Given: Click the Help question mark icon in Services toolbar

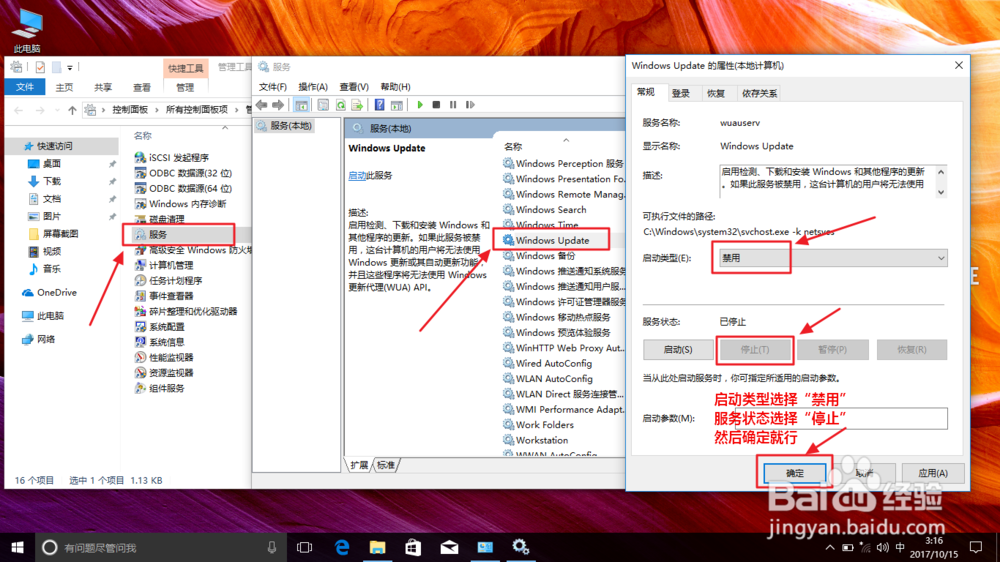Looking at the screenshot, I should [x=379, y=105].
